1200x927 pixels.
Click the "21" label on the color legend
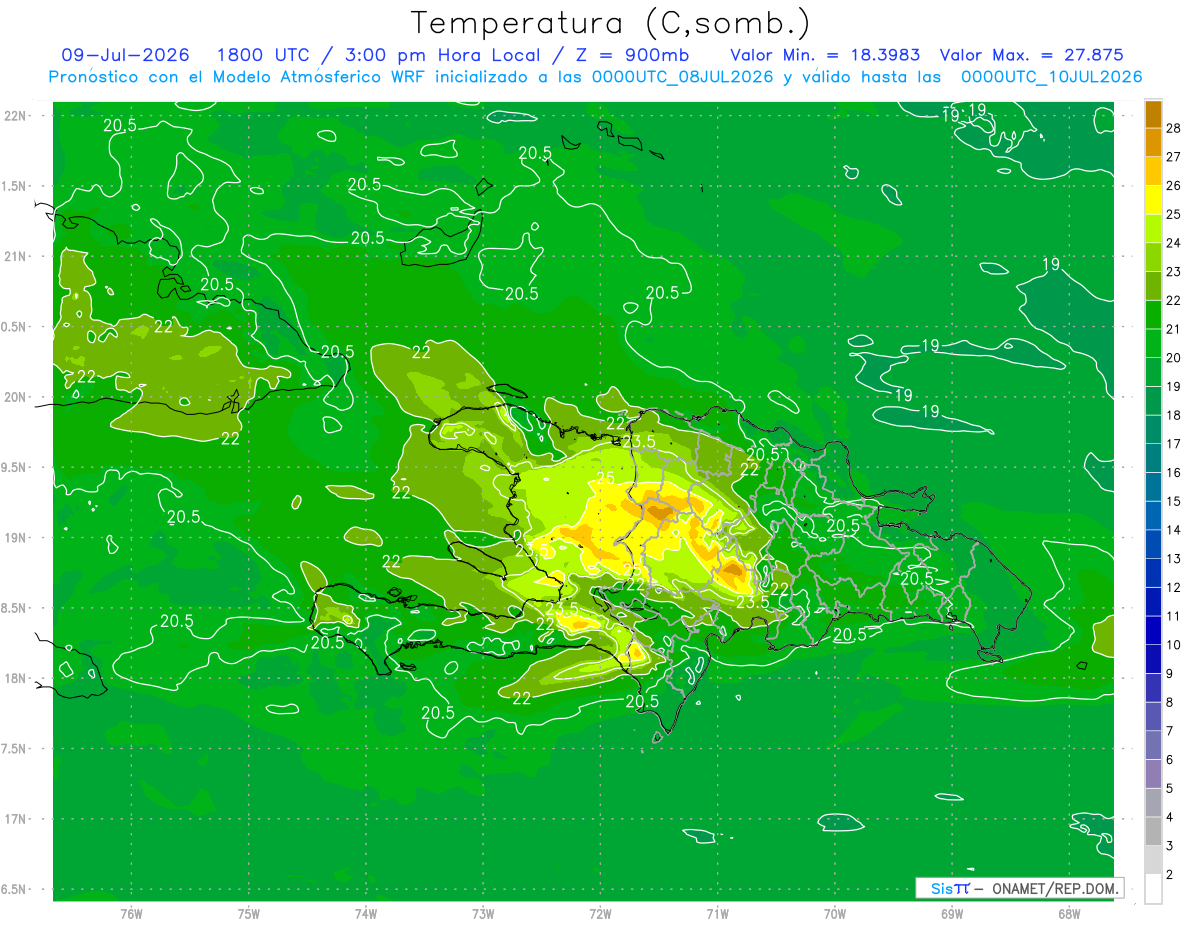point(1174,329)
